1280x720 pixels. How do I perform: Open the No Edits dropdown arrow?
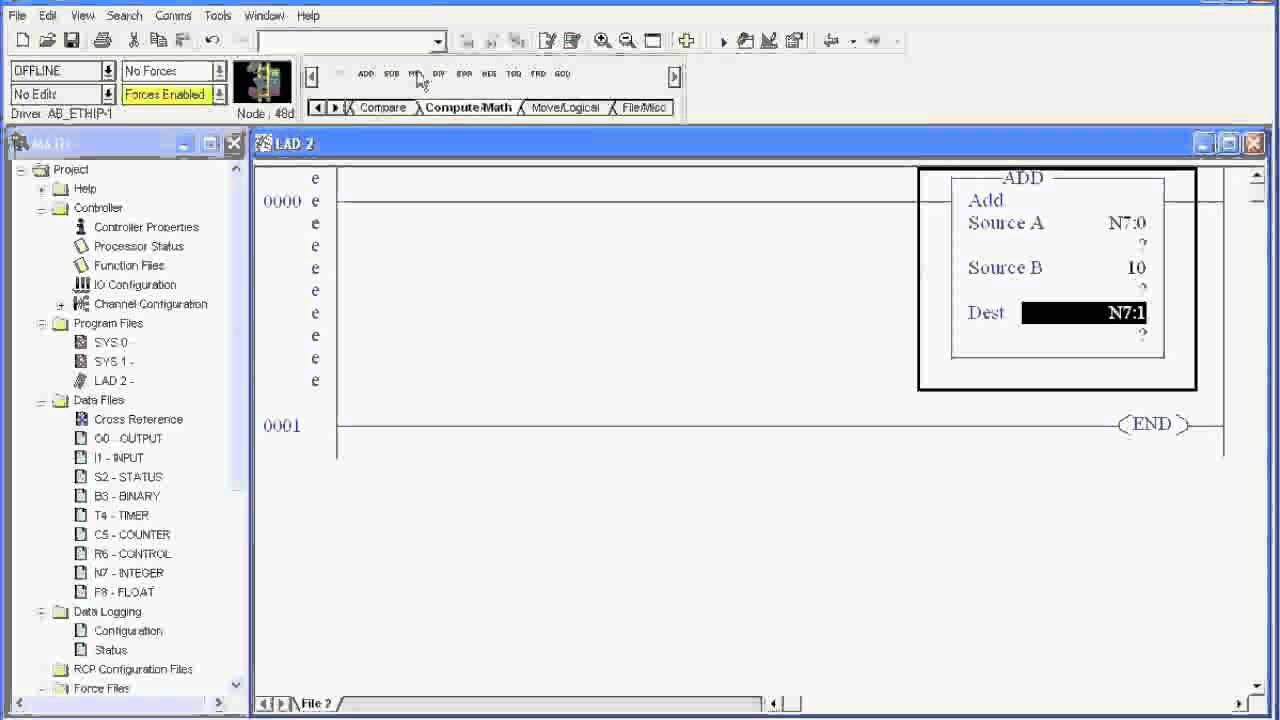point(108,94)
